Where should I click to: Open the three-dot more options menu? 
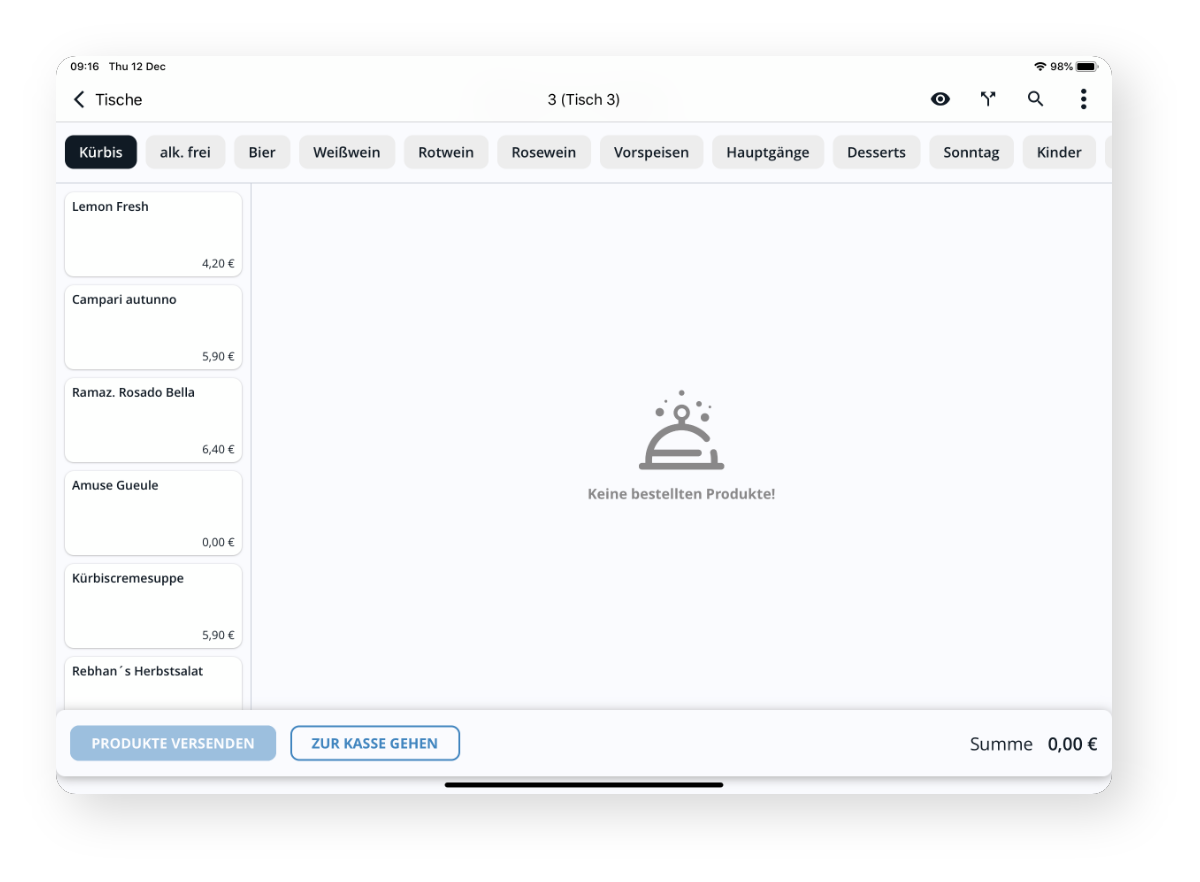(x=1083, y=99)
